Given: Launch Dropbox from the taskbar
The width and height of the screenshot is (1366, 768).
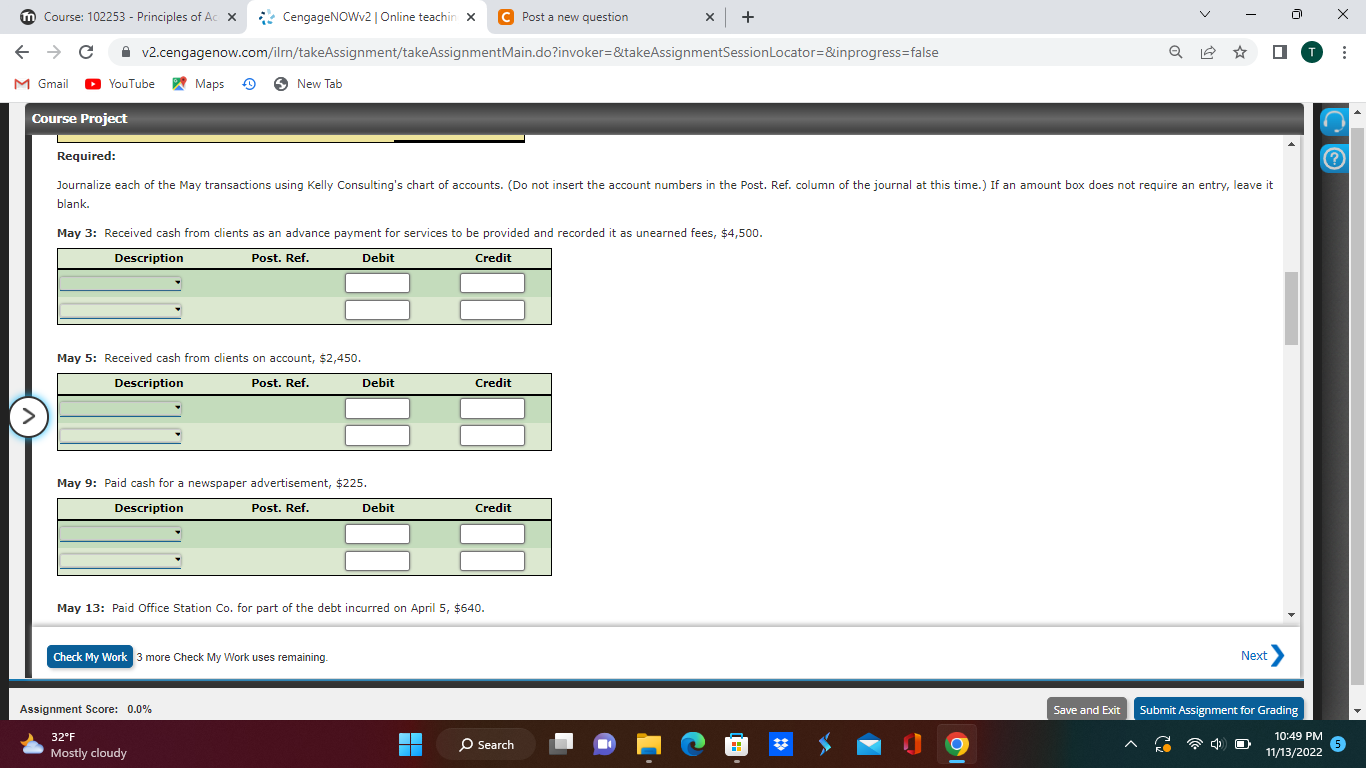Looking at the screenshot, I should (780, 744).
